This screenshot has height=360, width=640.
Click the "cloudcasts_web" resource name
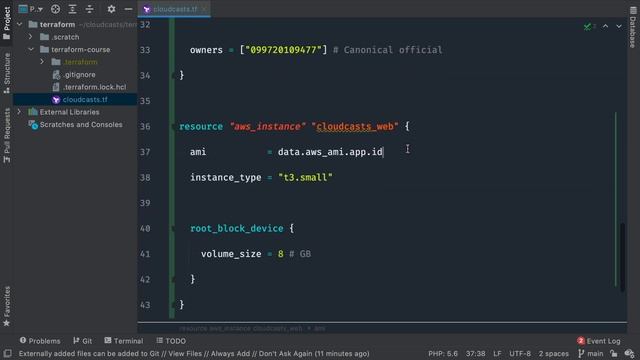(x=355, y=127)
